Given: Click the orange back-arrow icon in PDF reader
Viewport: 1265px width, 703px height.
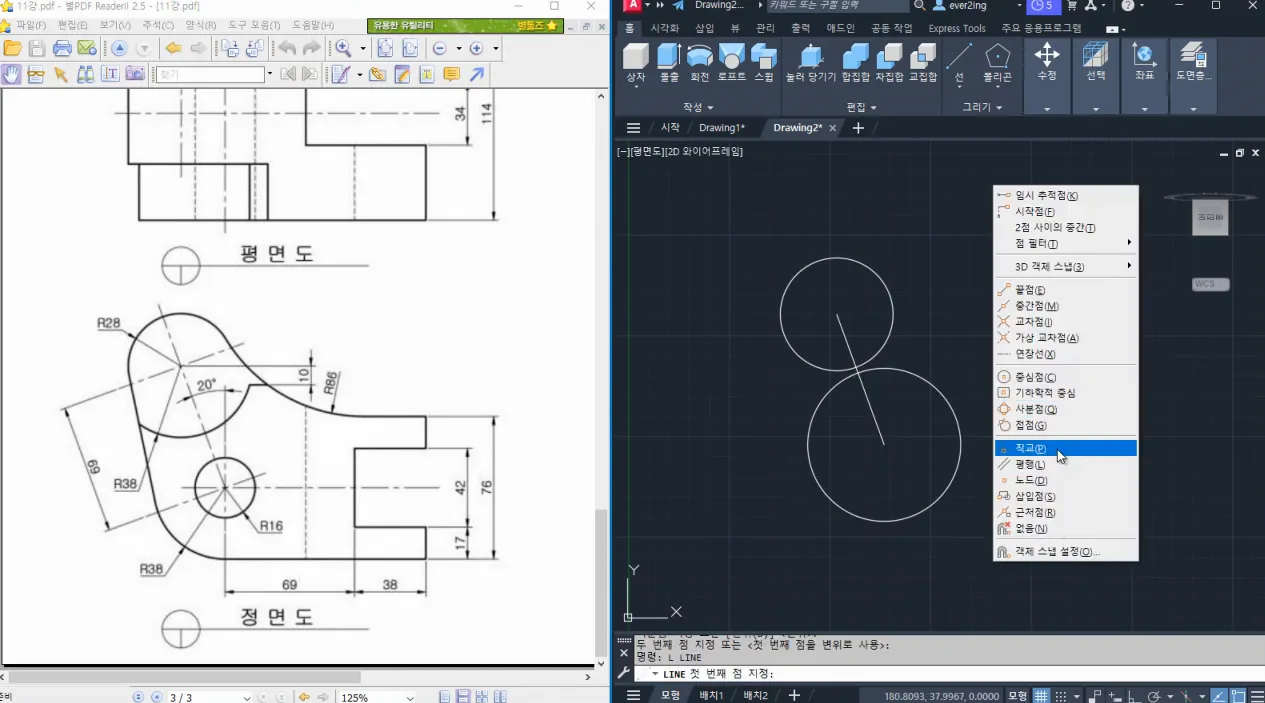Looking at the screenshot, I should pyautogui.click(x=173, y=48).
